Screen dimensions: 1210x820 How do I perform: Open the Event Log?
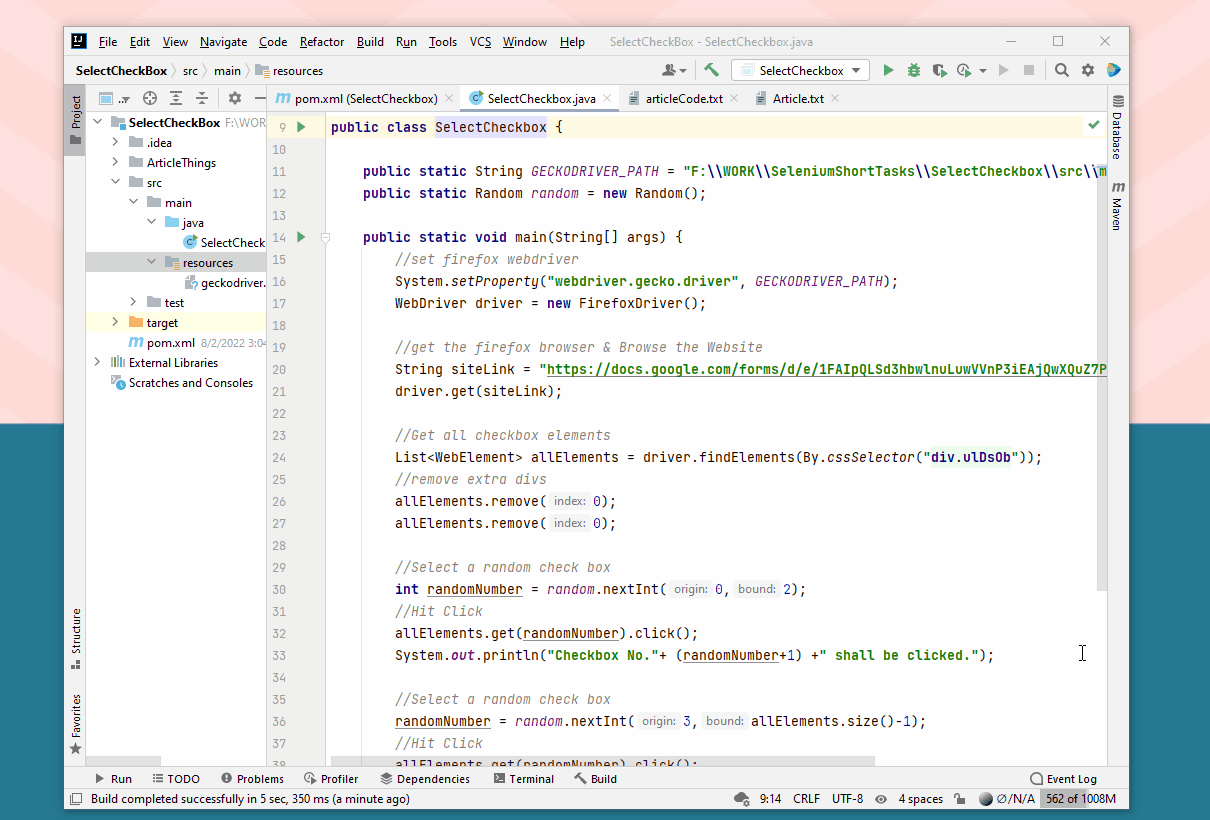pyautogui.click(x=1063, y=779)
